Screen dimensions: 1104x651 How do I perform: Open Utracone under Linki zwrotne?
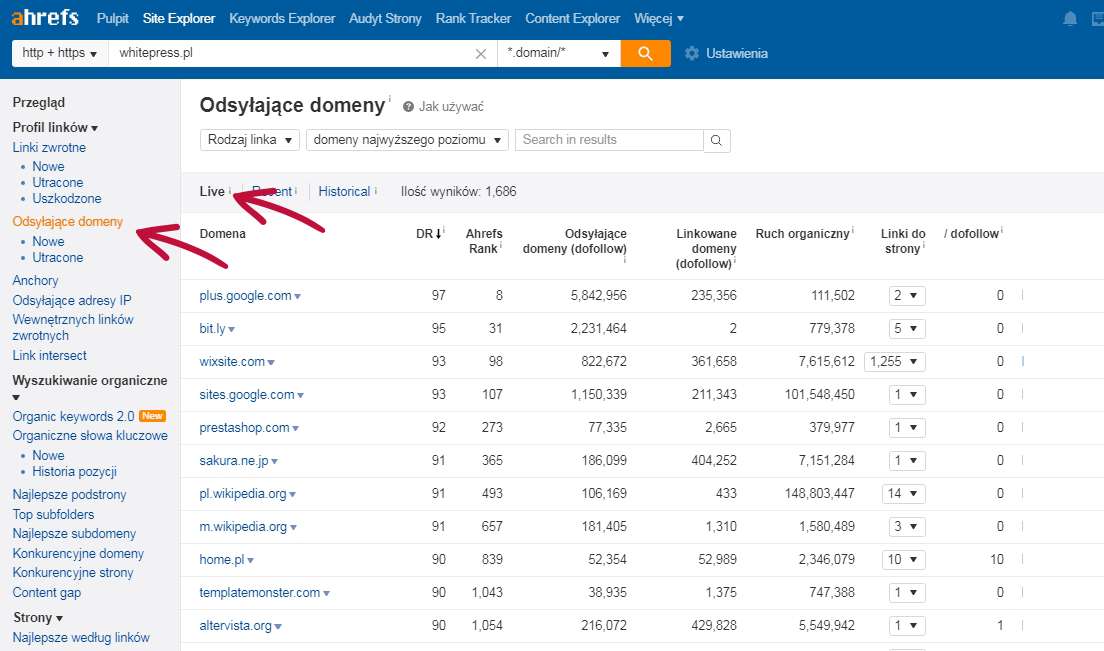(x=58, y=182)
